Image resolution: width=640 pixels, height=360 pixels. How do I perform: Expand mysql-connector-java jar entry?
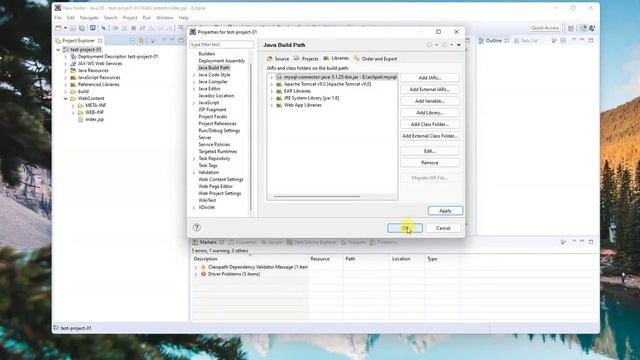pyautogui.click(x=271, y=77)
